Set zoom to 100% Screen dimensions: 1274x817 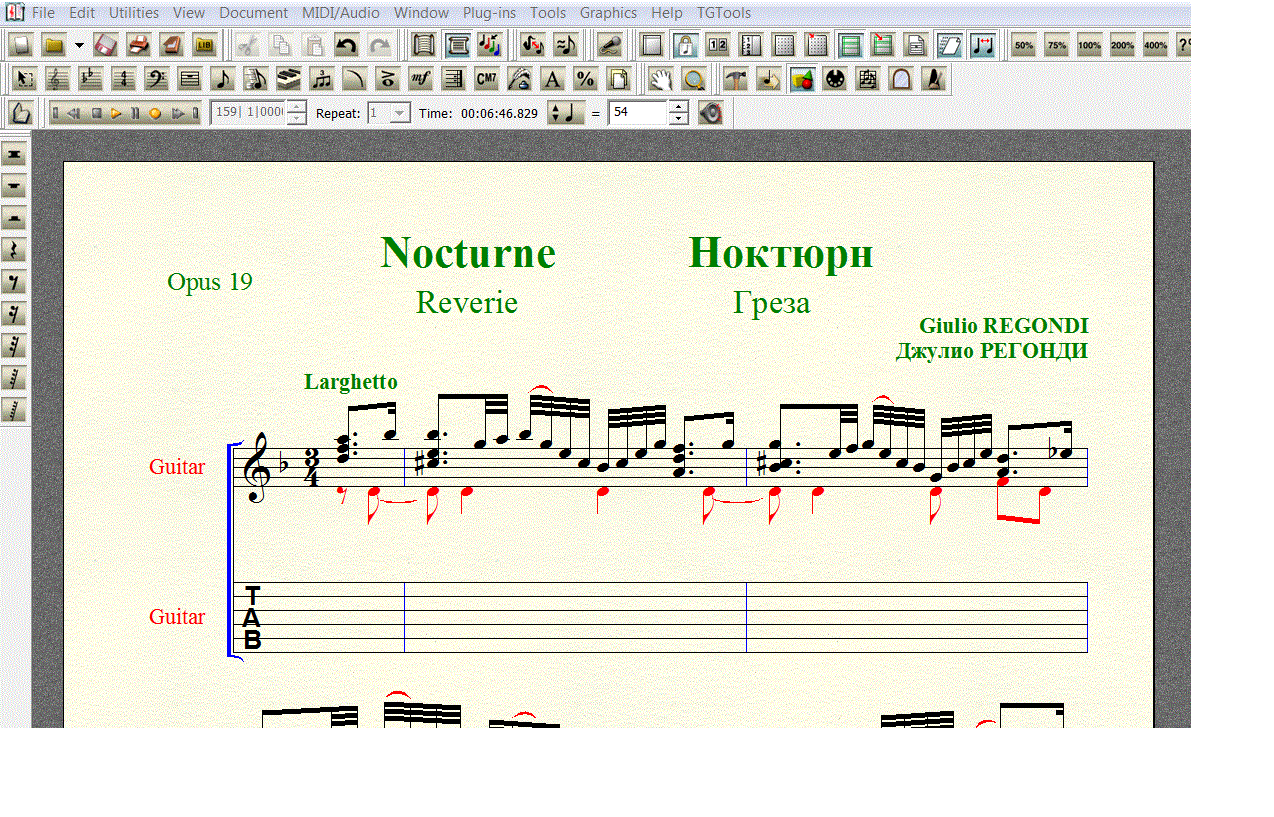pos(1090,45)
